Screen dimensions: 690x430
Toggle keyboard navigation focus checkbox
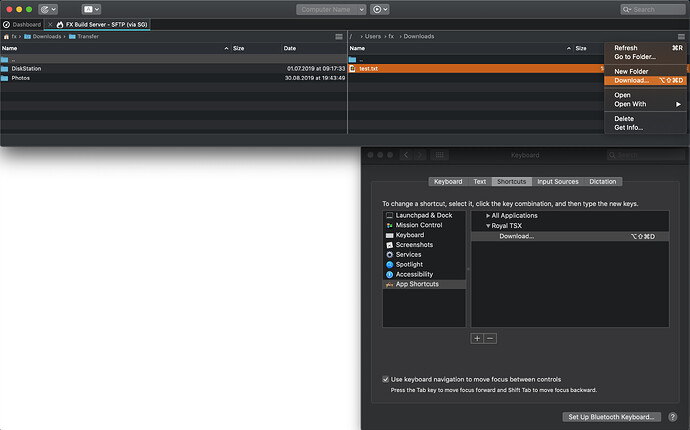(387, 379)
